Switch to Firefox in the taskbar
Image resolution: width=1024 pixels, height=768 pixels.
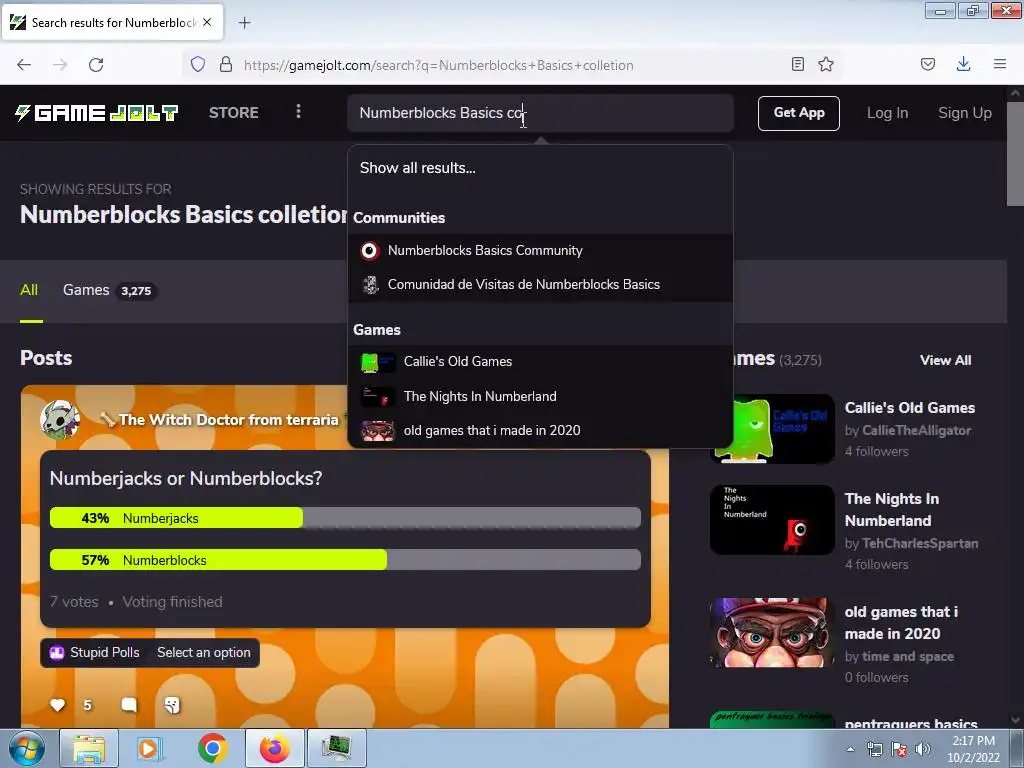point(275,748)
